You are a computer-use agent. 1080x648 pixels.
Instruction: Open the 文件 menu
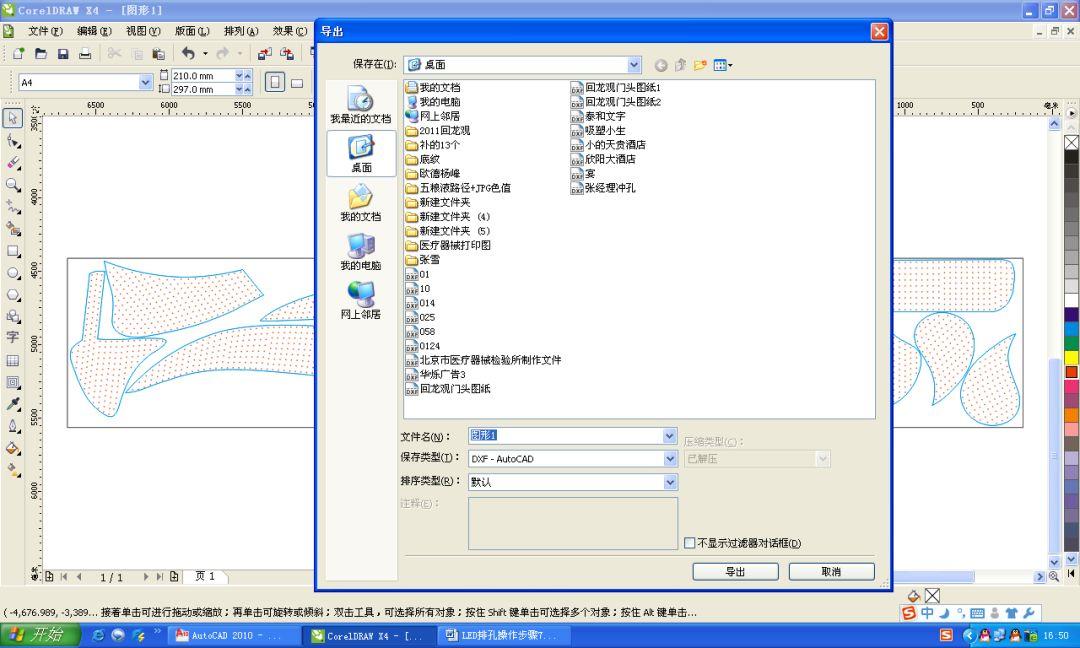pyautogui.click(x=46, y=31)
